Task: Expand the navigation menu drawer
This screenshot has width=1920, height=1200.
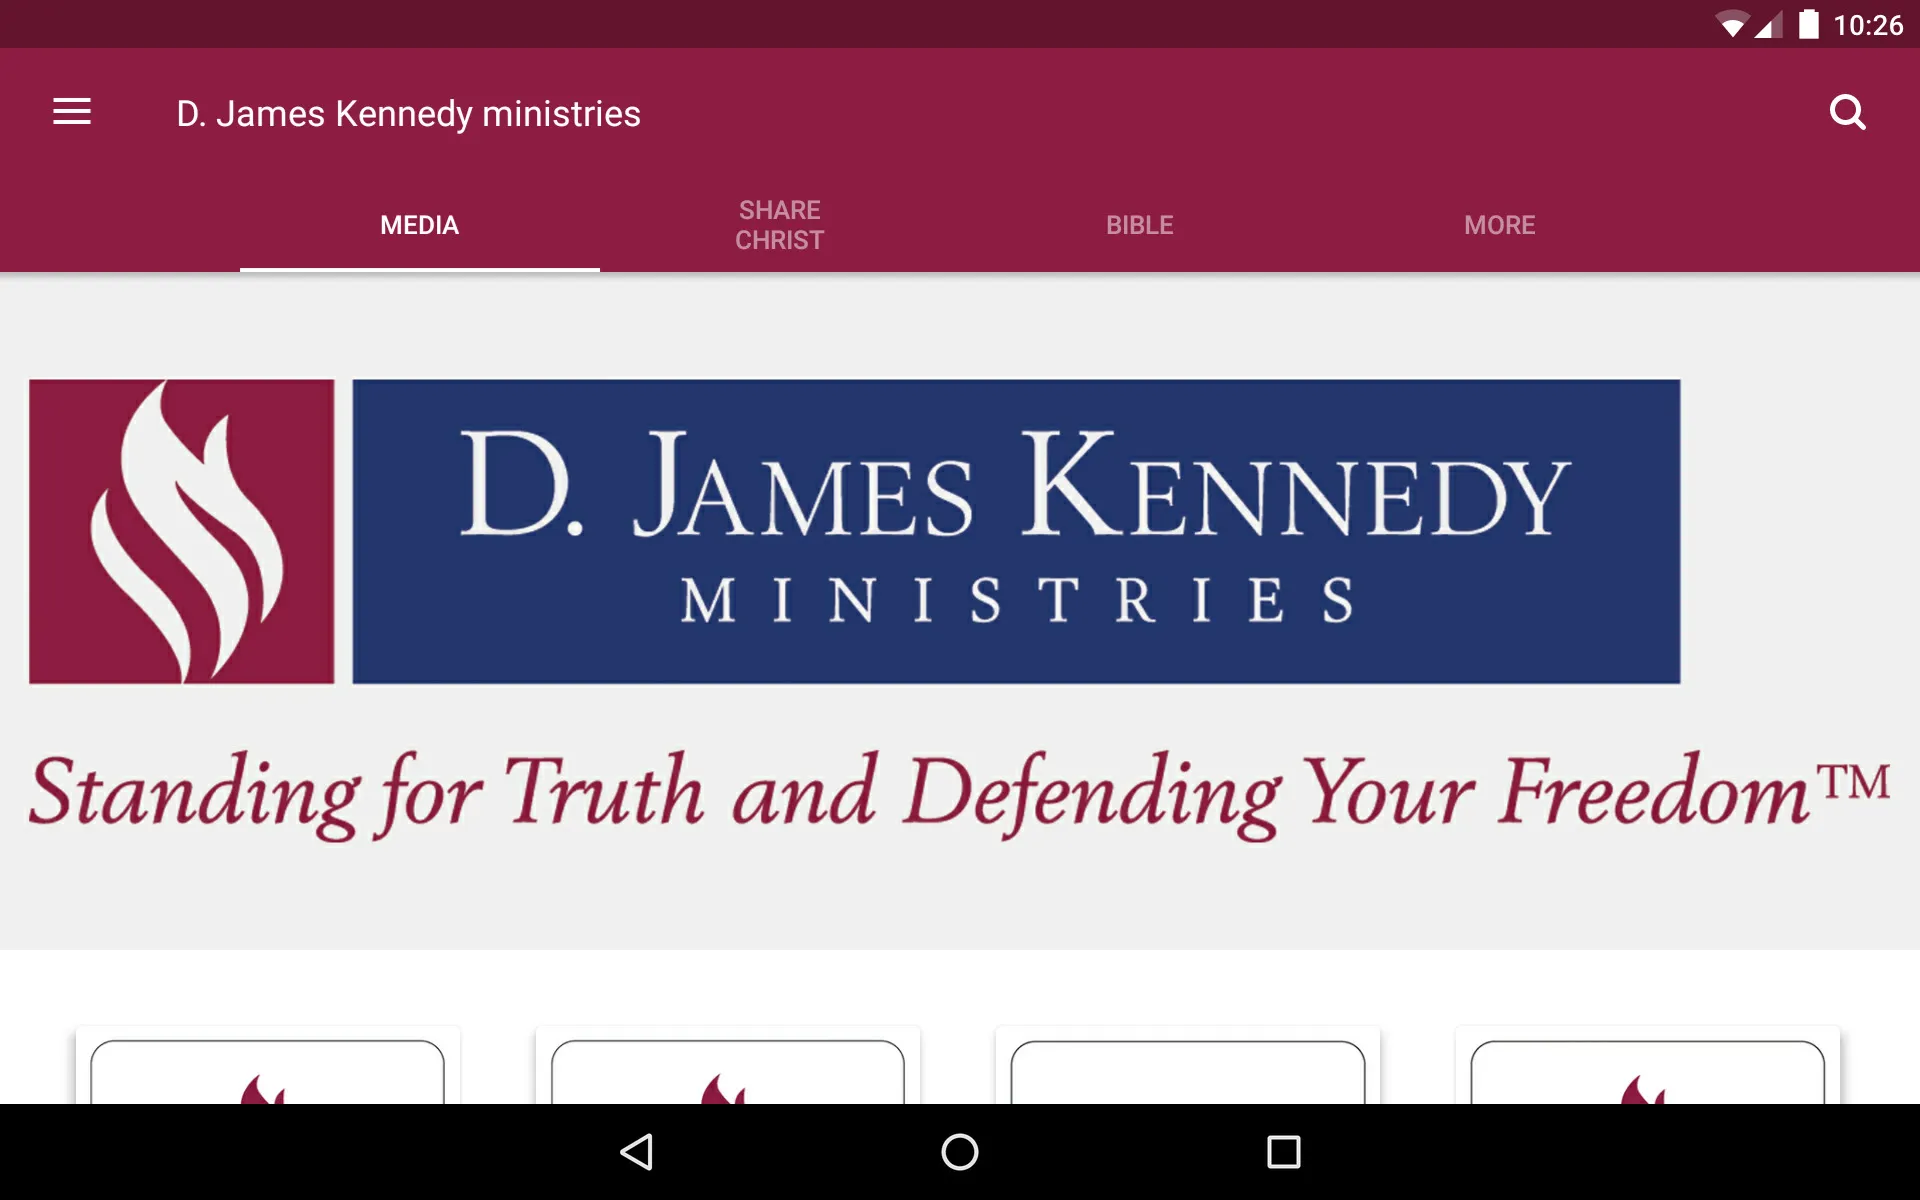Action: click(x=72, y=113)
